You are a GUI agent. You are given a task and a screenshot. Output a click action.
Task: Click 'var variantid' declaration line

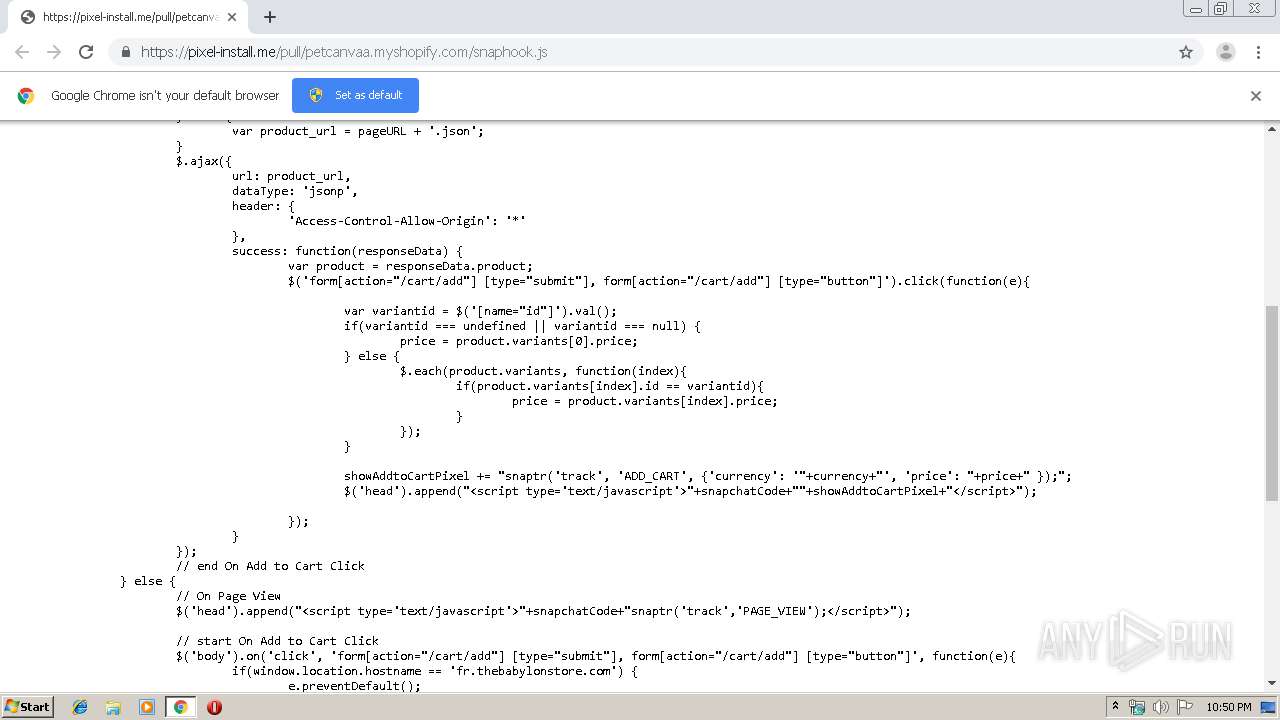point(480,311)
